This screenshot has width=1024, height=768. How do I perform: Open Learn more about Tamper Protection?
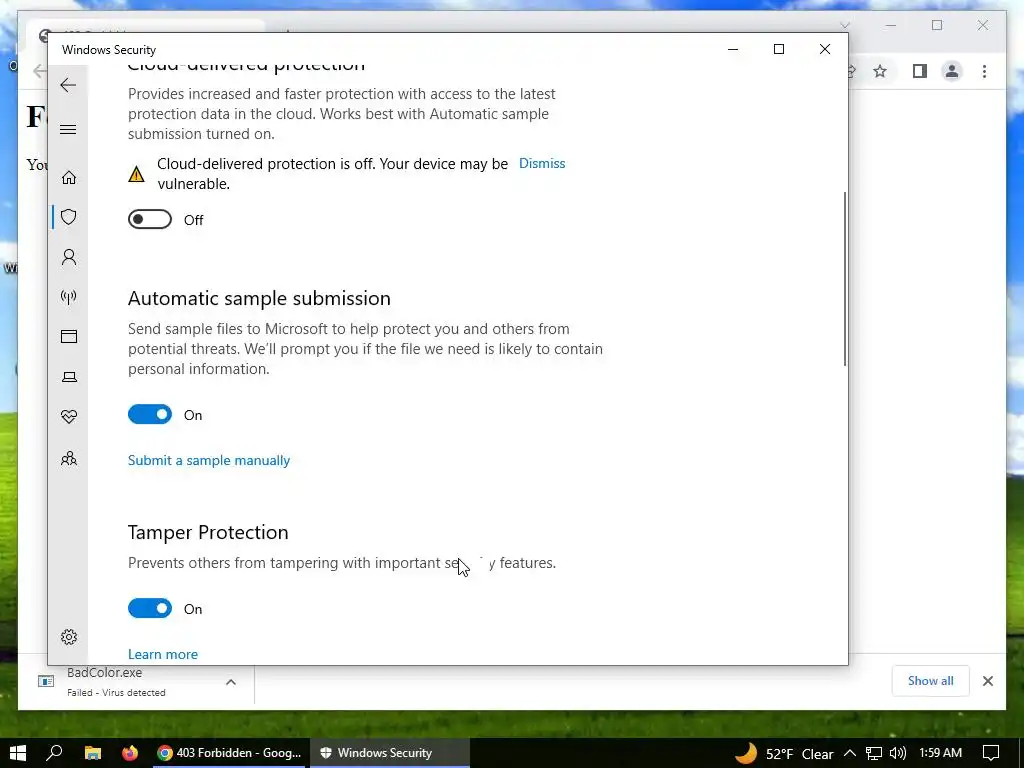(163, 654)
